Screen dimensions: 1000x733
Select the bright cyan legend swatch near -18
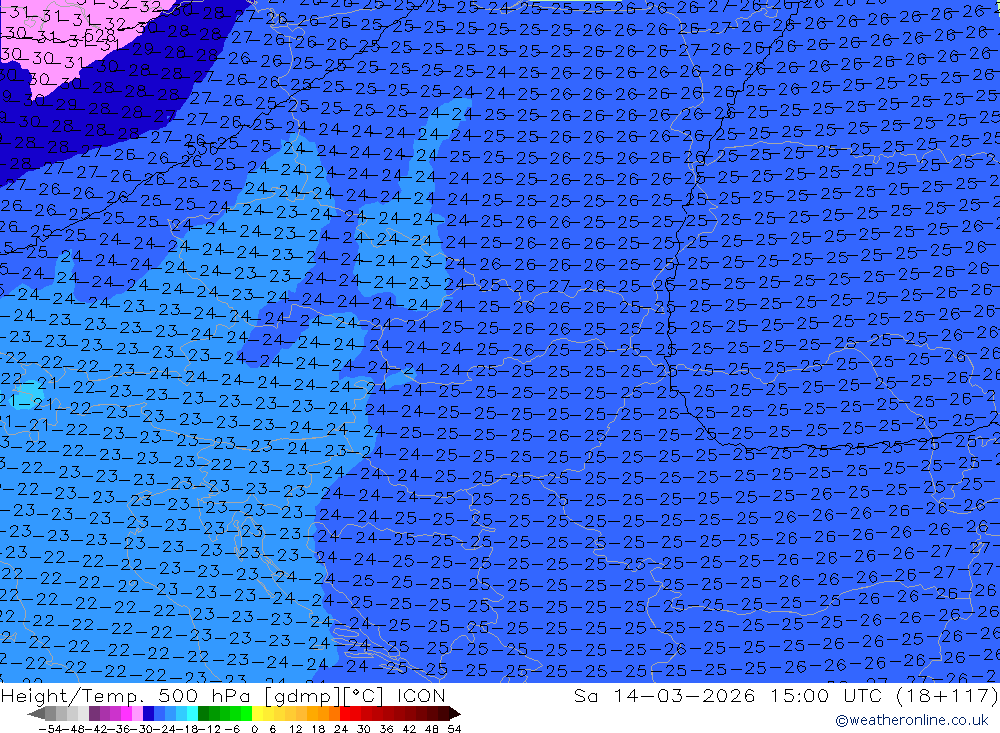coord(192,713)
